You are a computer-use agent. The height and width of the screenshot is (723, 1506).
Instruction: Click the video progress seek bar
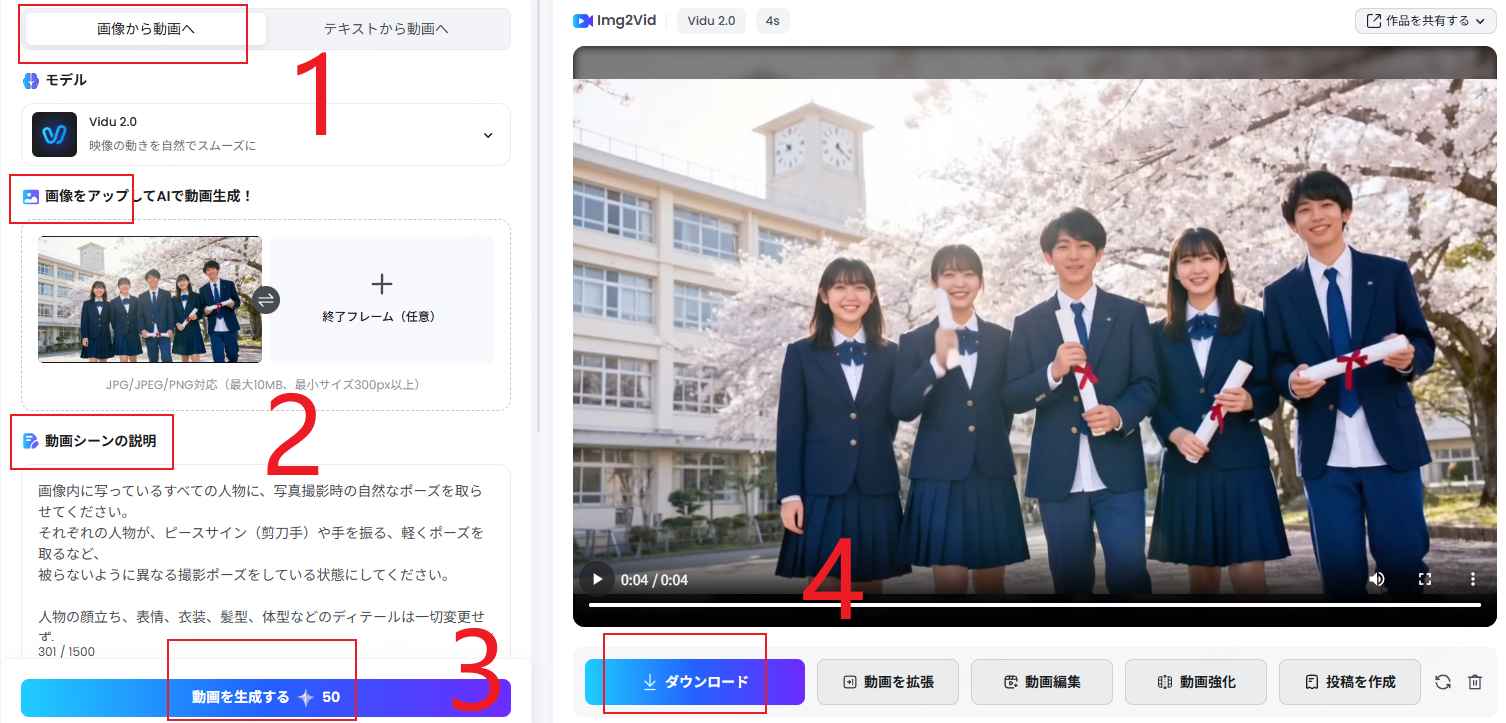point(1034,605)
